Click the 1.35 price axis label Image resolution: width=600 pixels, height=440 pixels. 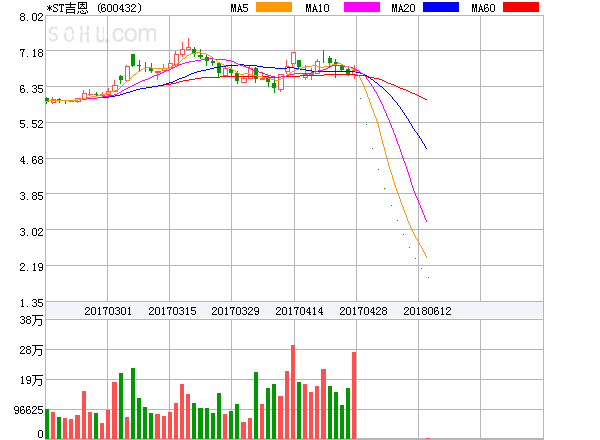point(31,303)
